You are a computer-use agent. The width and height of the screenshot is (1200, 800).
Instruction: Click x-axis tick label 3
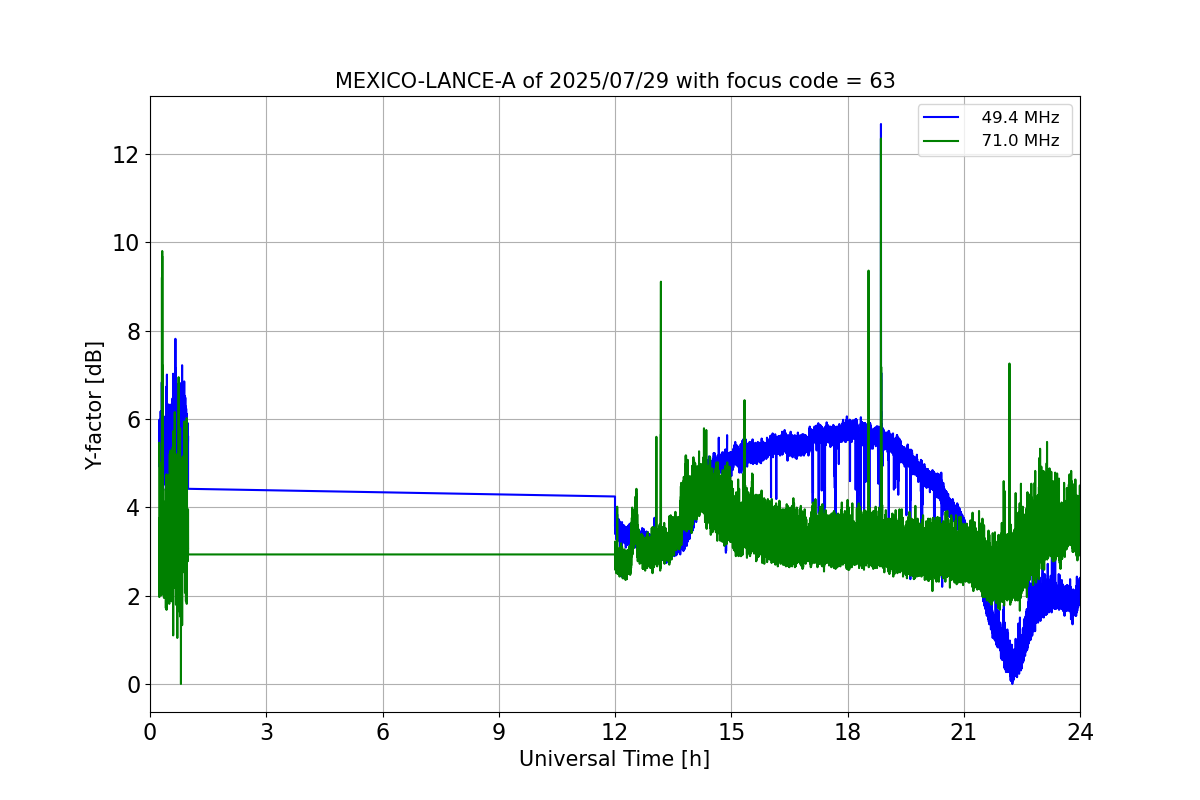pyautogui.click(x=266, y=732)
